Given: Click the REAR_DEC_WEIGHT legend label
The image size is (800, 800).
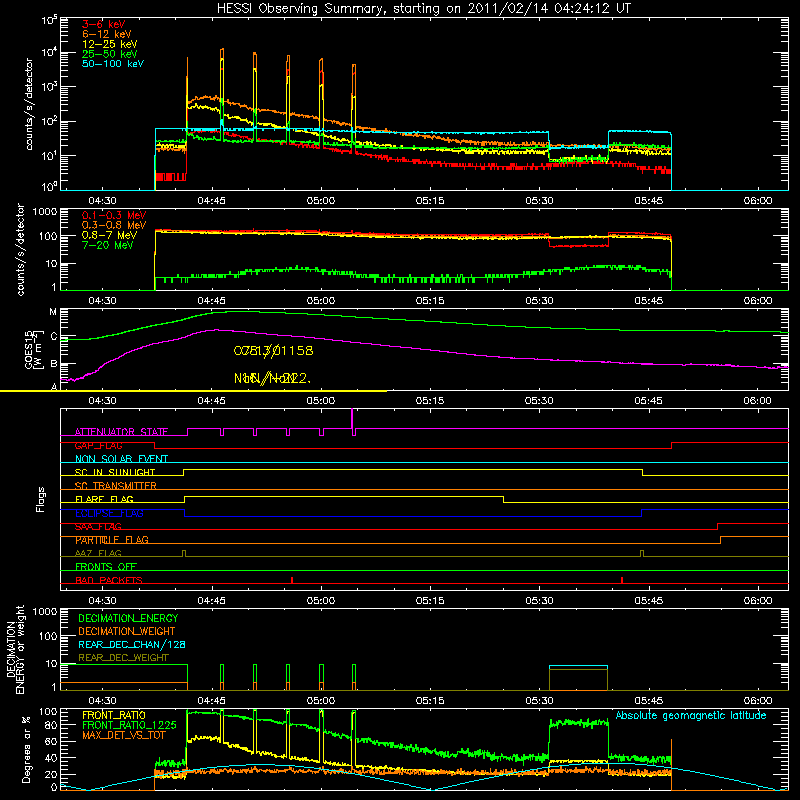Looking at the screenshot, I should (123, 658).
